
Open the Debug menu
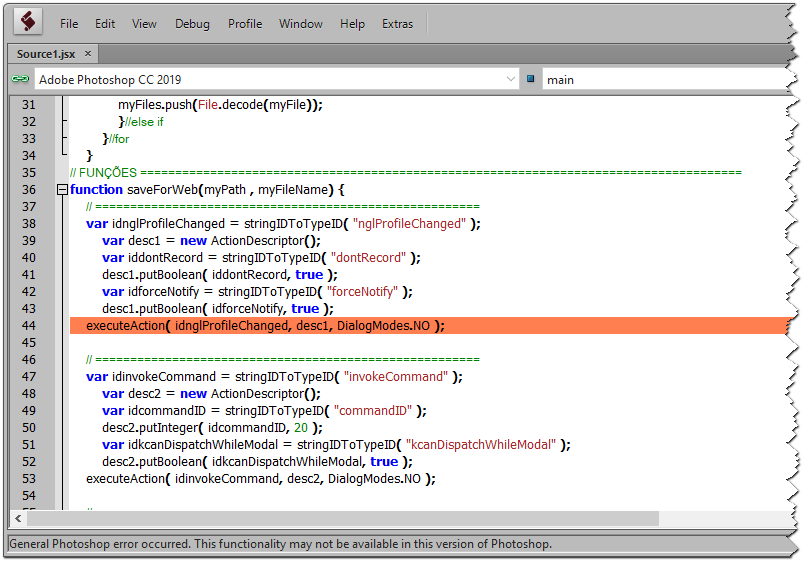[192, 24]
